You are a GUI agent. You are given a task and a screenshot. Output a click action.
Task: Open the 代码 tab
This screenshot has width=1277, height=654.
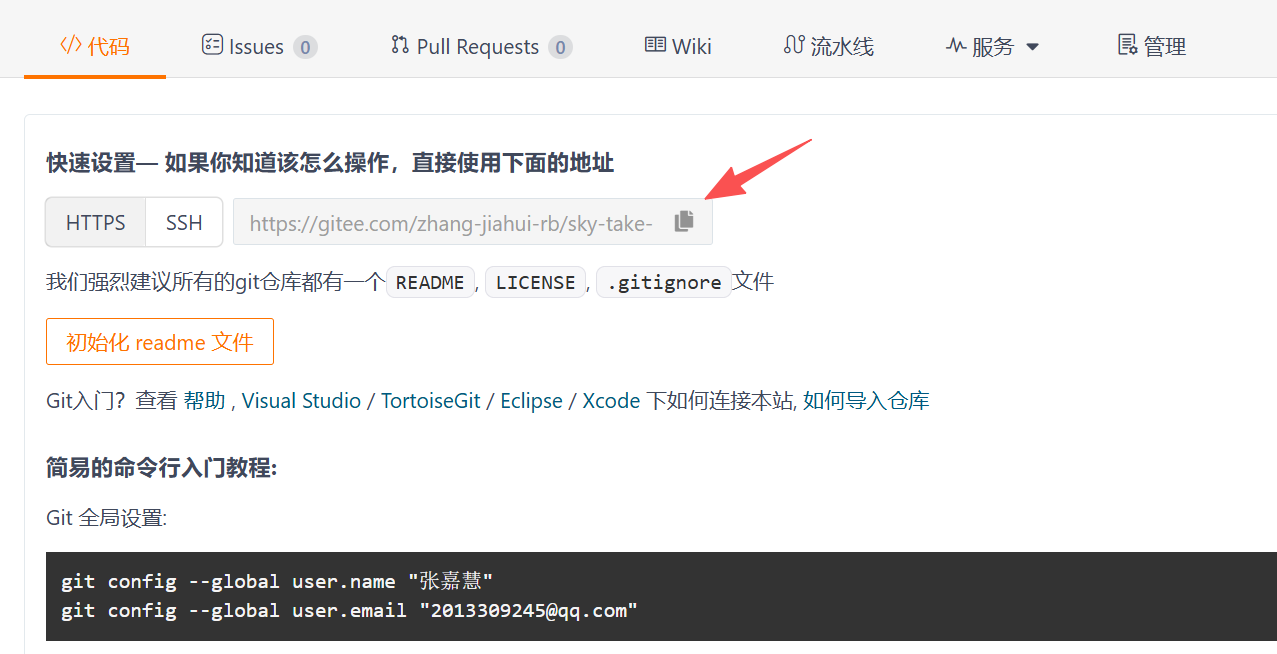click(x=95, y=46)
